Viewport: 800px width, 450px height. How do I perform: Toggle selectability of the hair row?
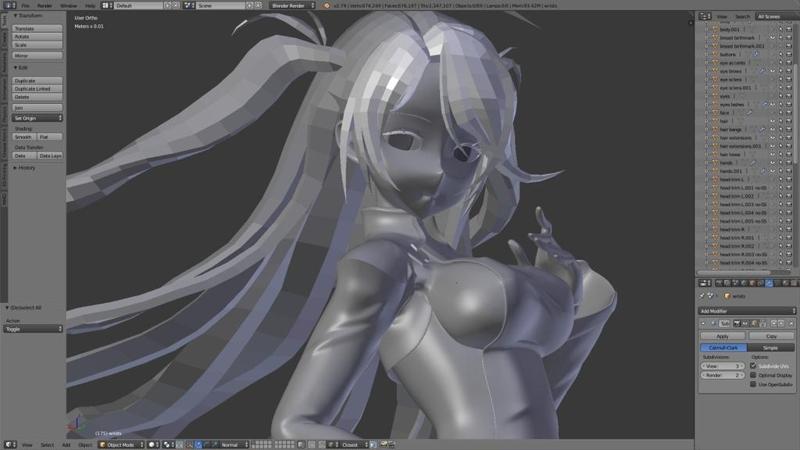pyautogui.click(x=781, y=121)
